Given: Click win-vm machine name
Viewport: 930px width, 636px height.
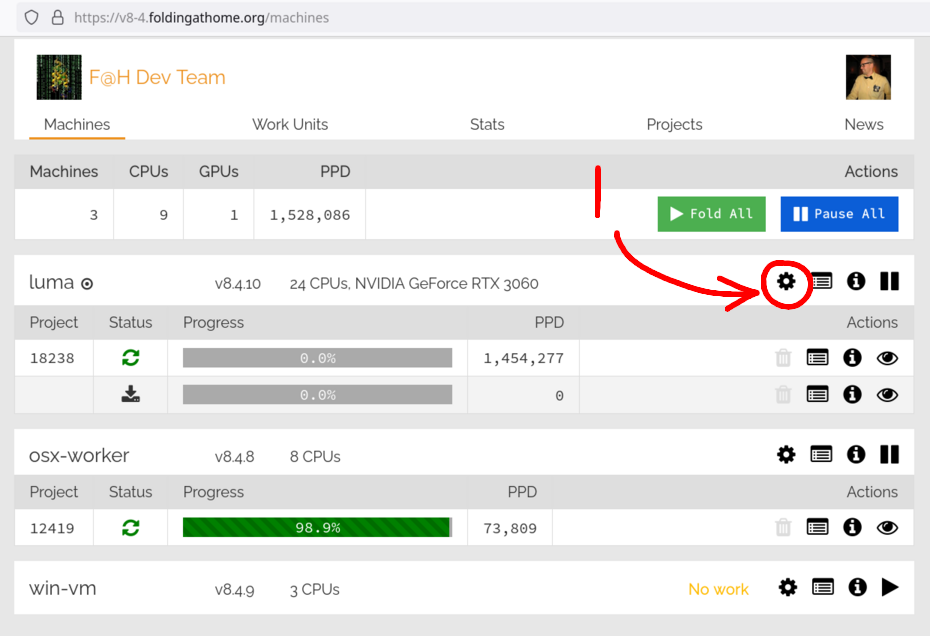Looking at the screenshot, I should pos(62,589).
